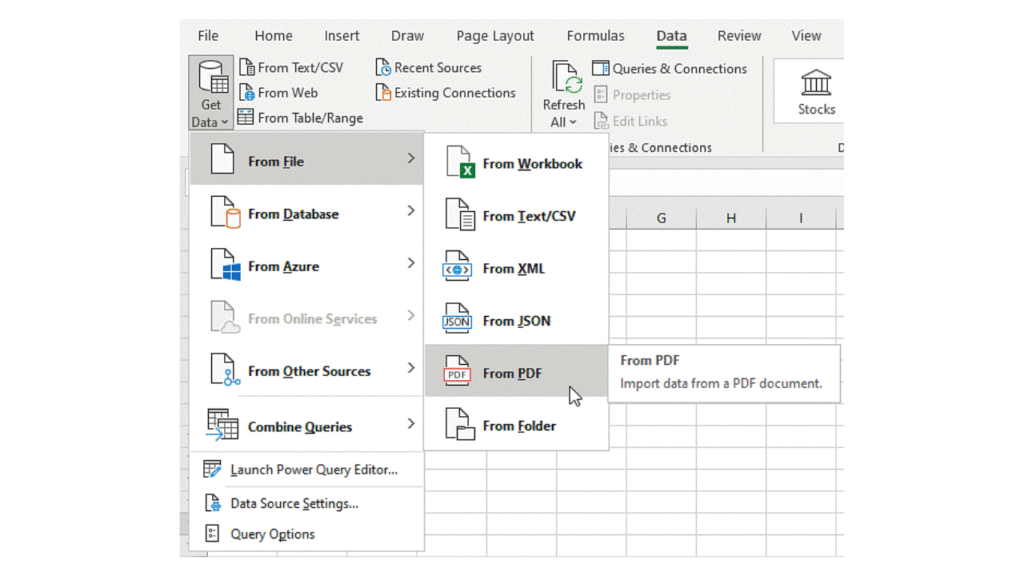Select the Data ribbon tab
The width and height of the screenshot is (1024, 576).
(671, 37)
